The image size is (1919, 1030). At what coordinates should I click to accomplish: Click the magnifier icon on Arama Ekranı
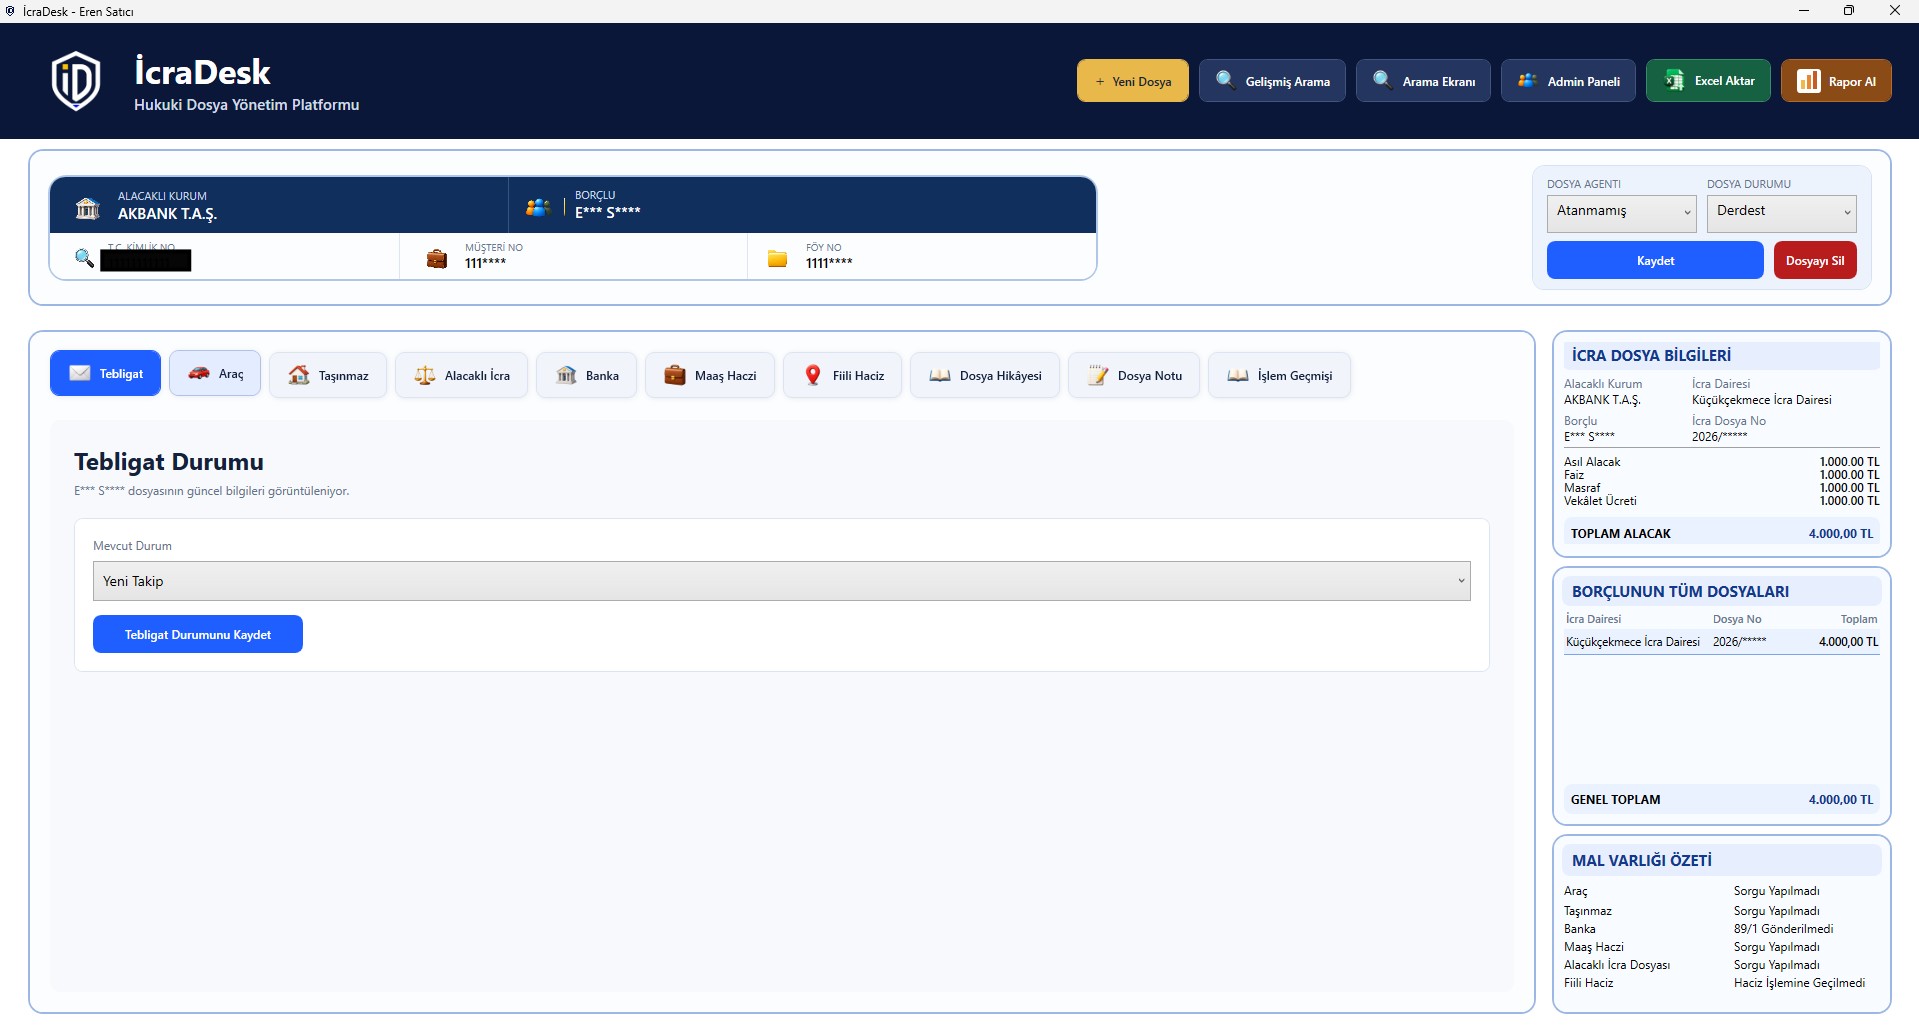click(1382, 80)
